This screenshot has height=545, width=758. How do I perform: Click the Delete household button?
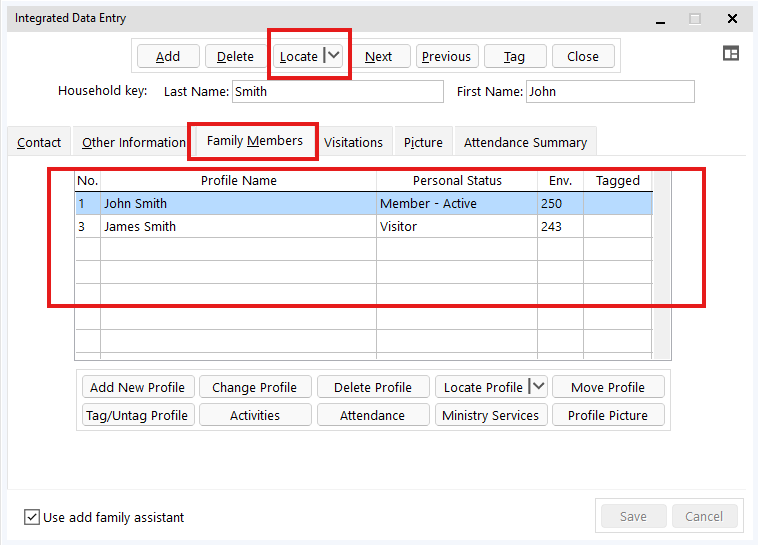click(x=236, y=56)
